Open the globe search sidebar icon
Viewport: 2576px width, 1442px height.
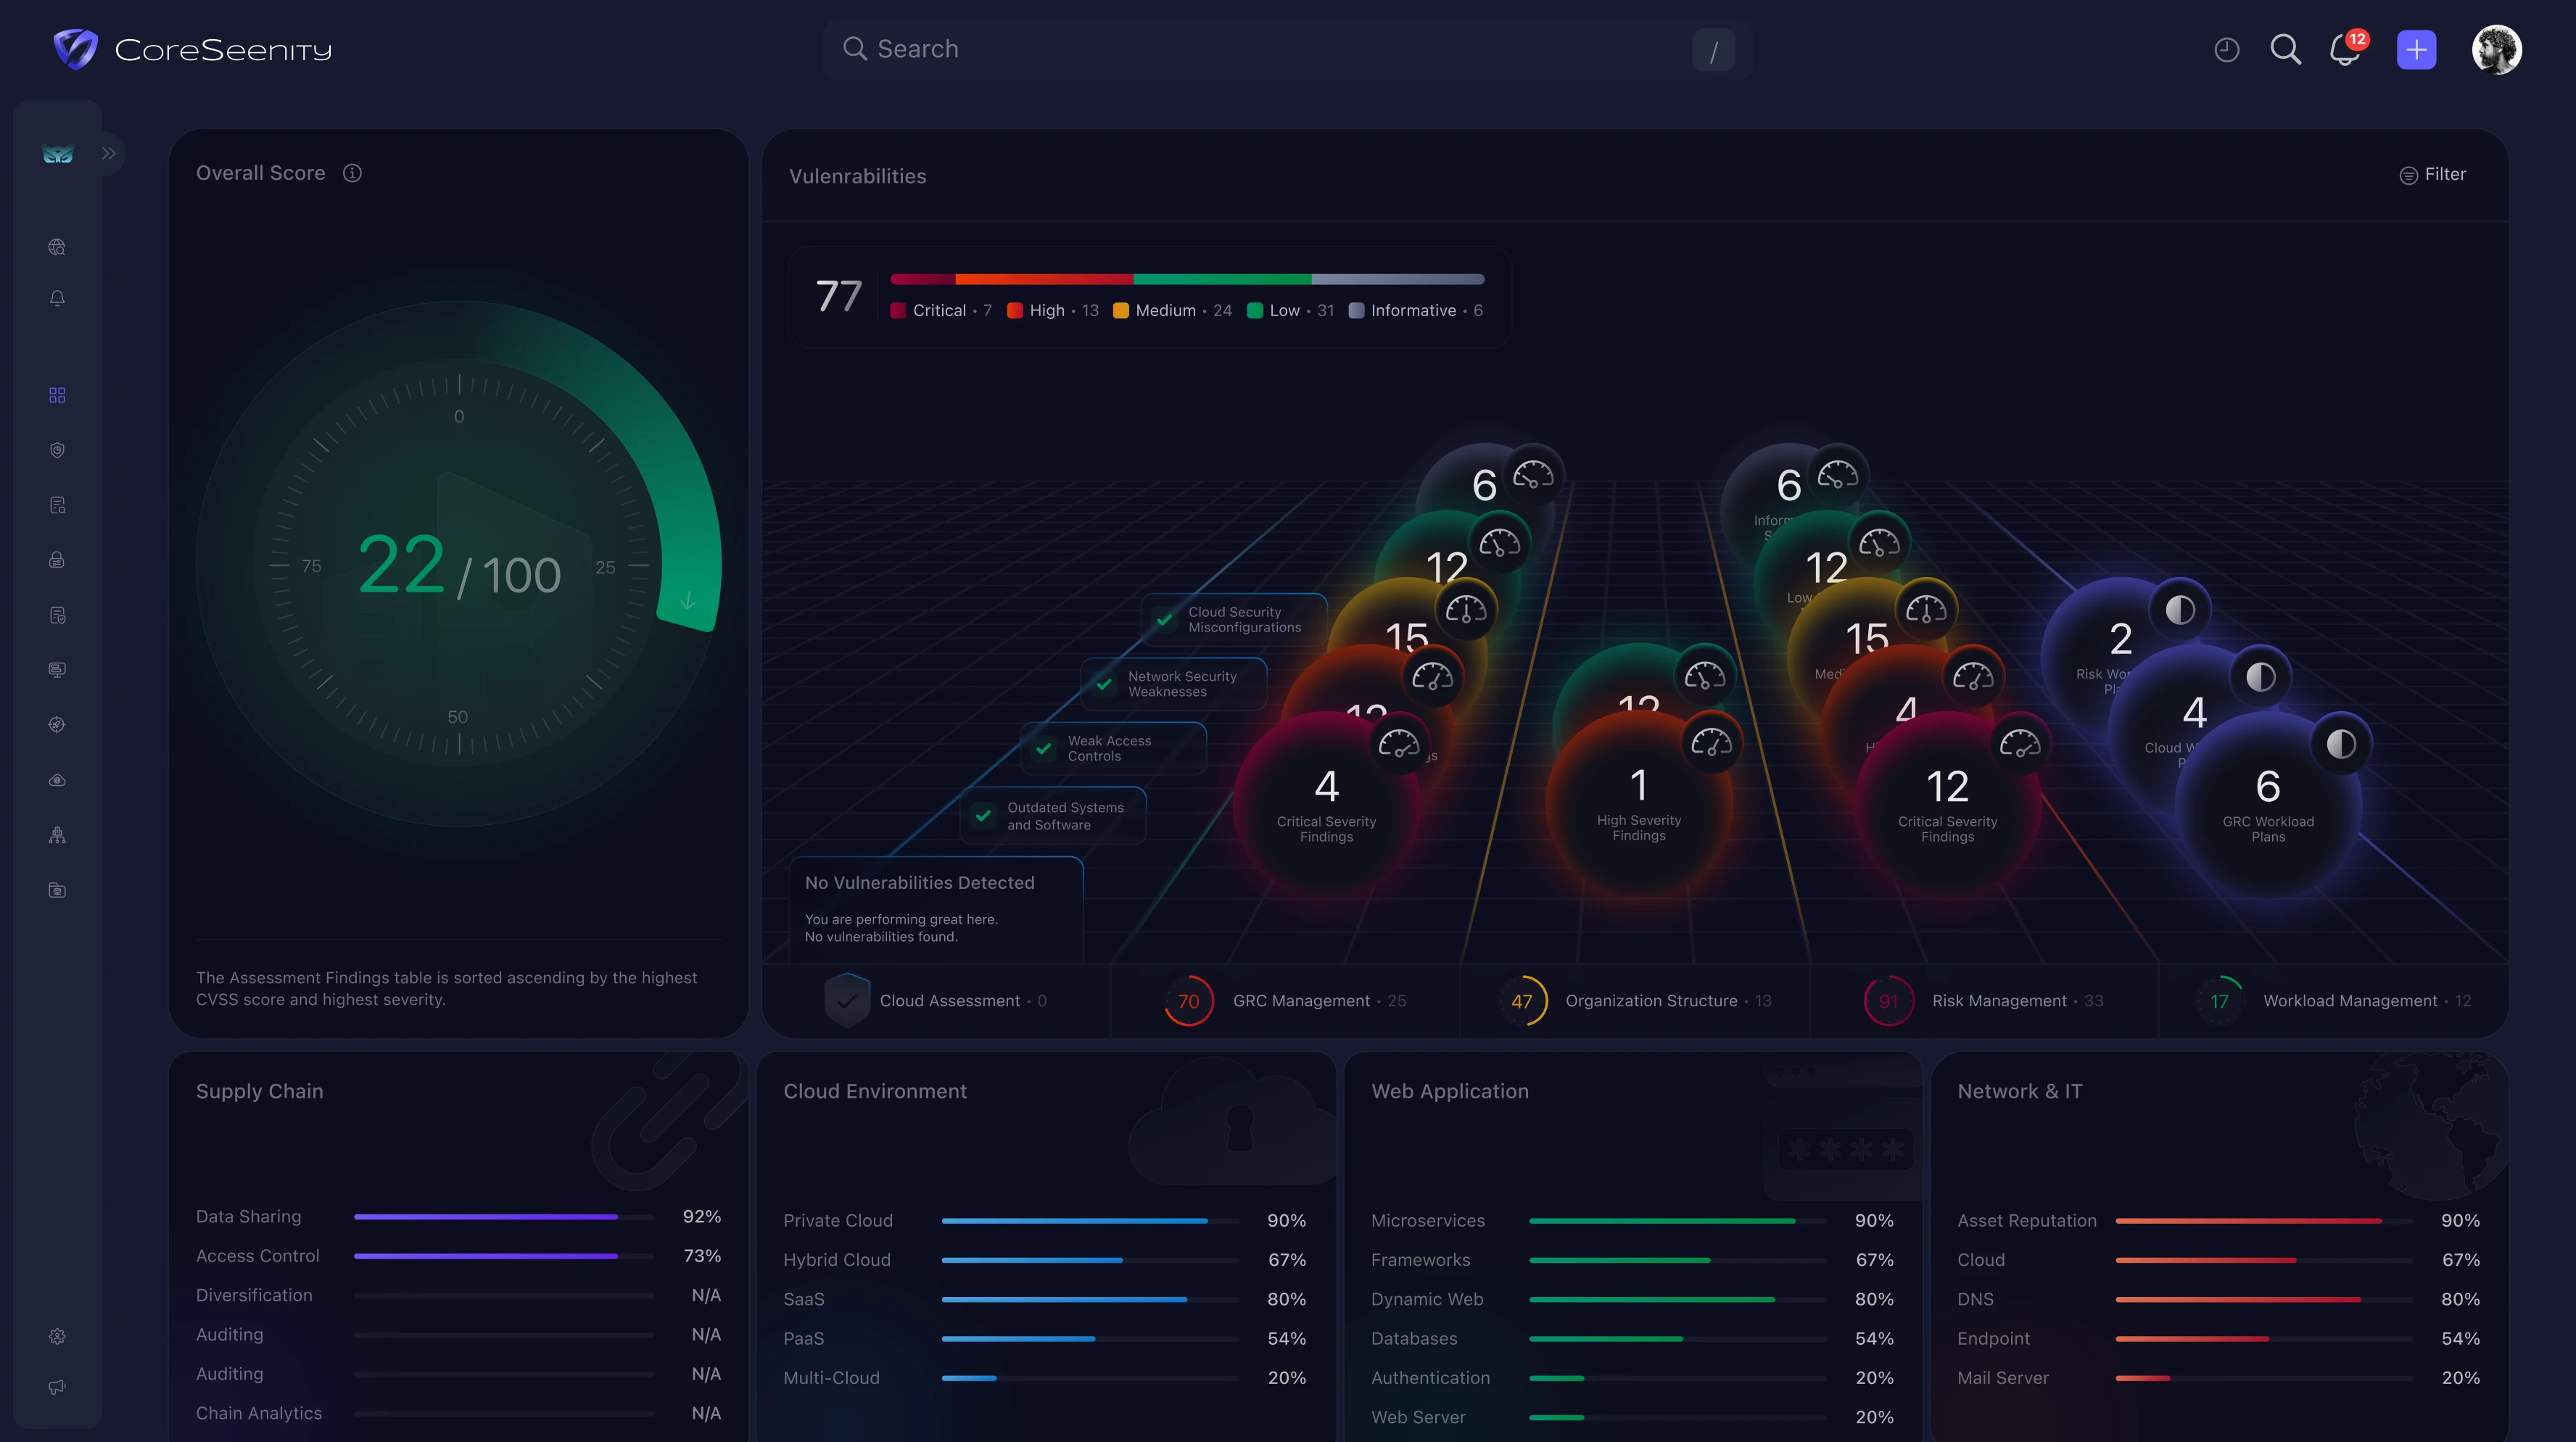click(x=57, y=247)
